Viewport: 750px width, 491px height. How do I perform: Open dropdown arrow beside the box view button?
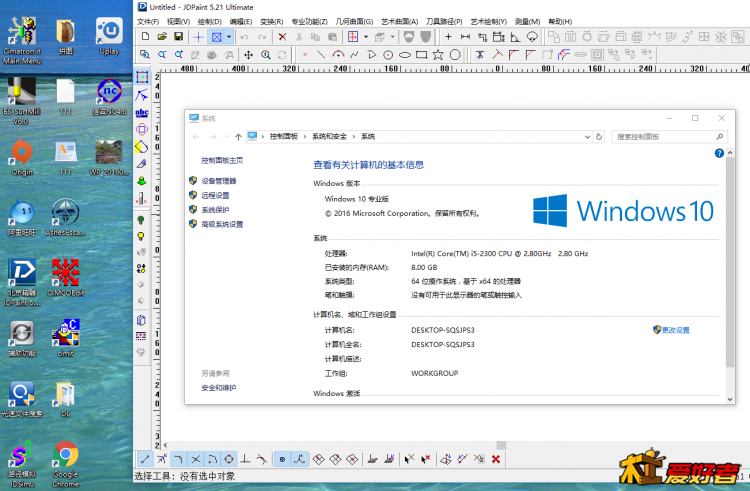click(x=229, y=37)
